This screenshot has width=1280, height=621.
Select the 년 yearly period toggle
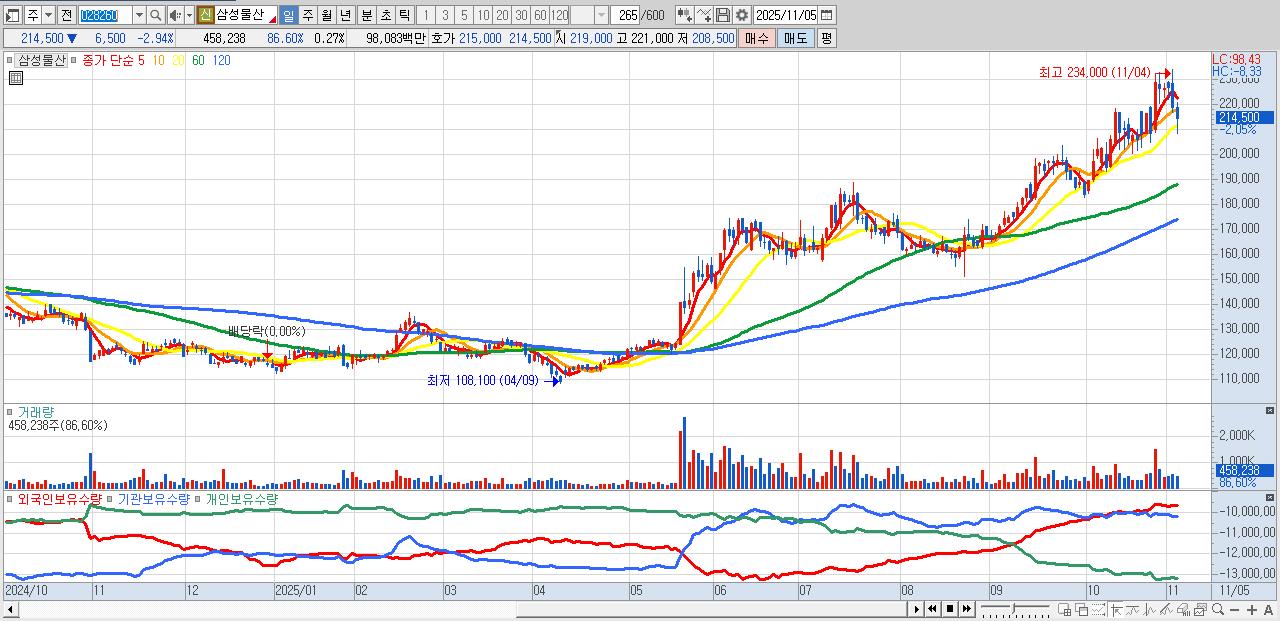[x=345, y=15]
